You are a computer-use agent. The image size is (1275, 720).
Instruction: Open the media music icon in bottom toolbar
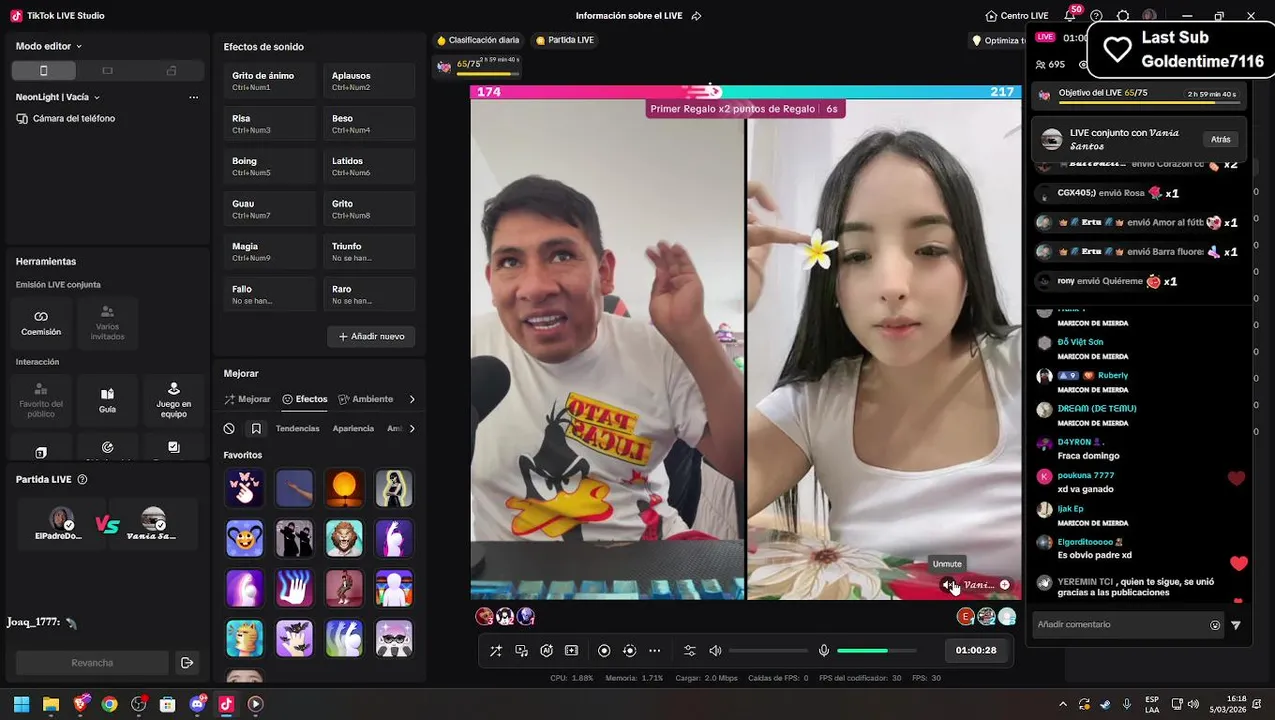[x=522, y=650]
